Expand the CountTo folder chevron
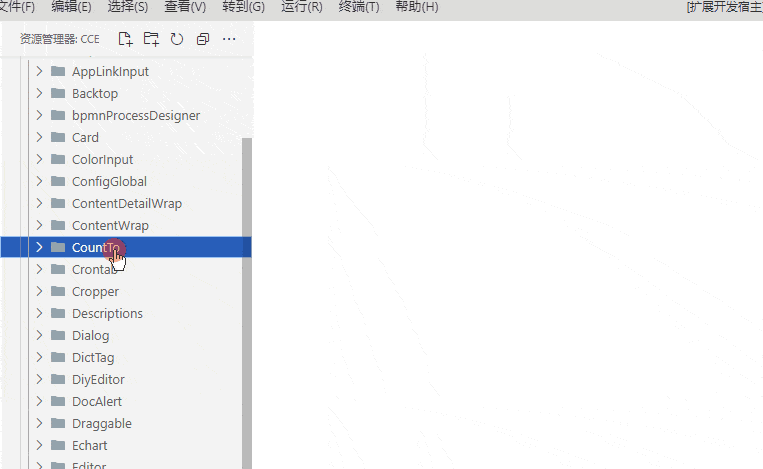This screenshot has width=763, height=469. pyautogui.click(x=39, y=247)
